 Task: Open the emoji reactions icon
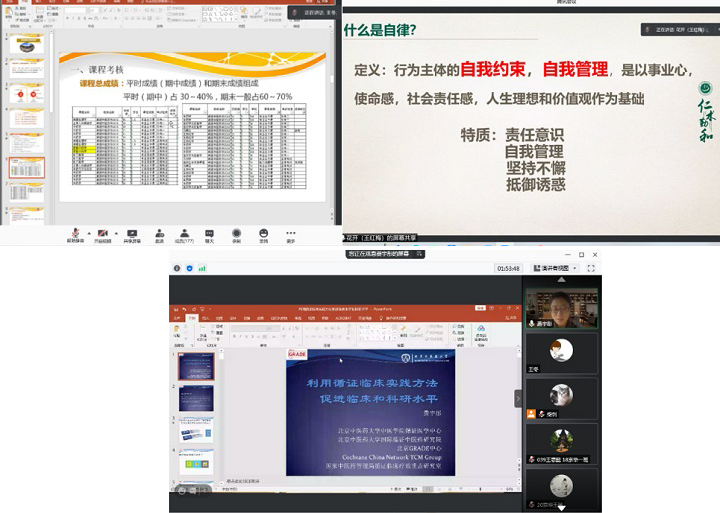tap(264, 233)
